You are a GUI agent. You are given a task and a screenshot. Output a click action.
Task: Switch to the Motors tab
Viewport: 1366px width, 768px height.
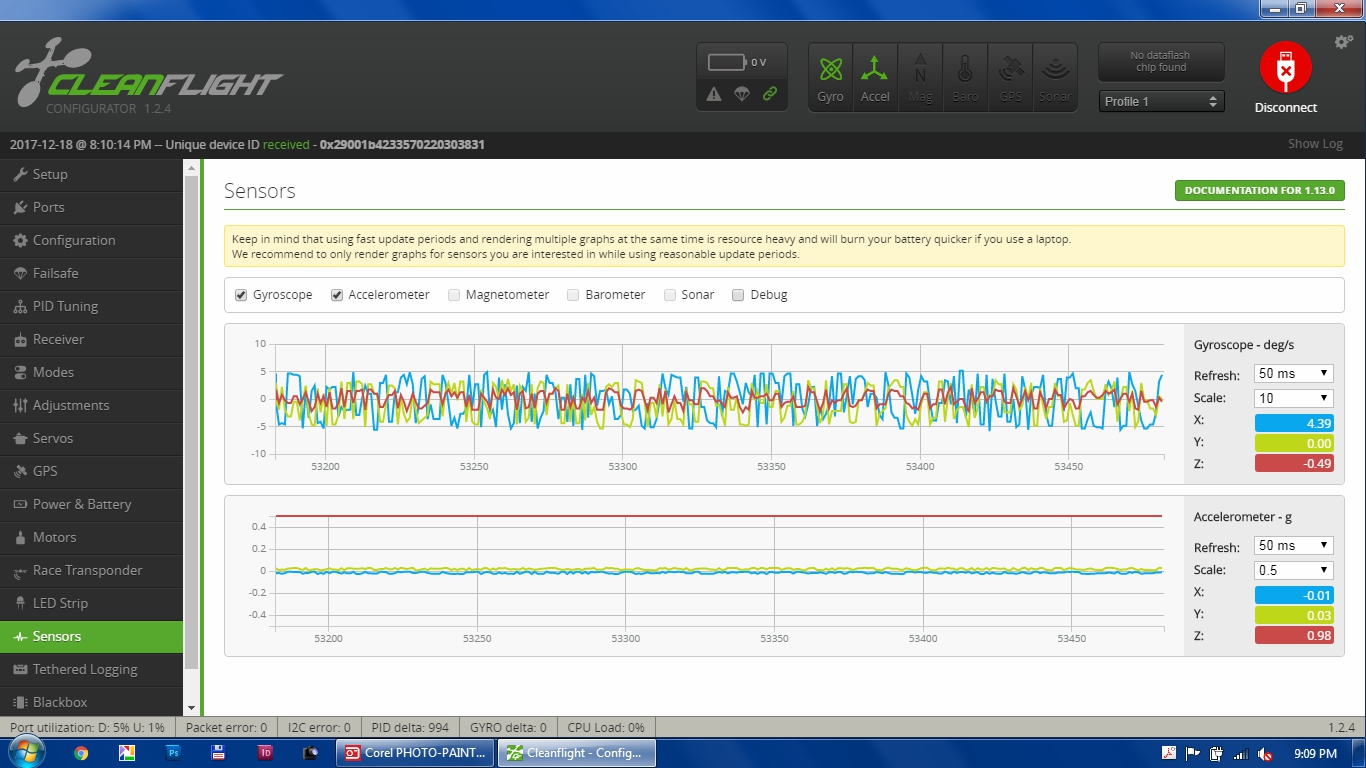(54, 537)
